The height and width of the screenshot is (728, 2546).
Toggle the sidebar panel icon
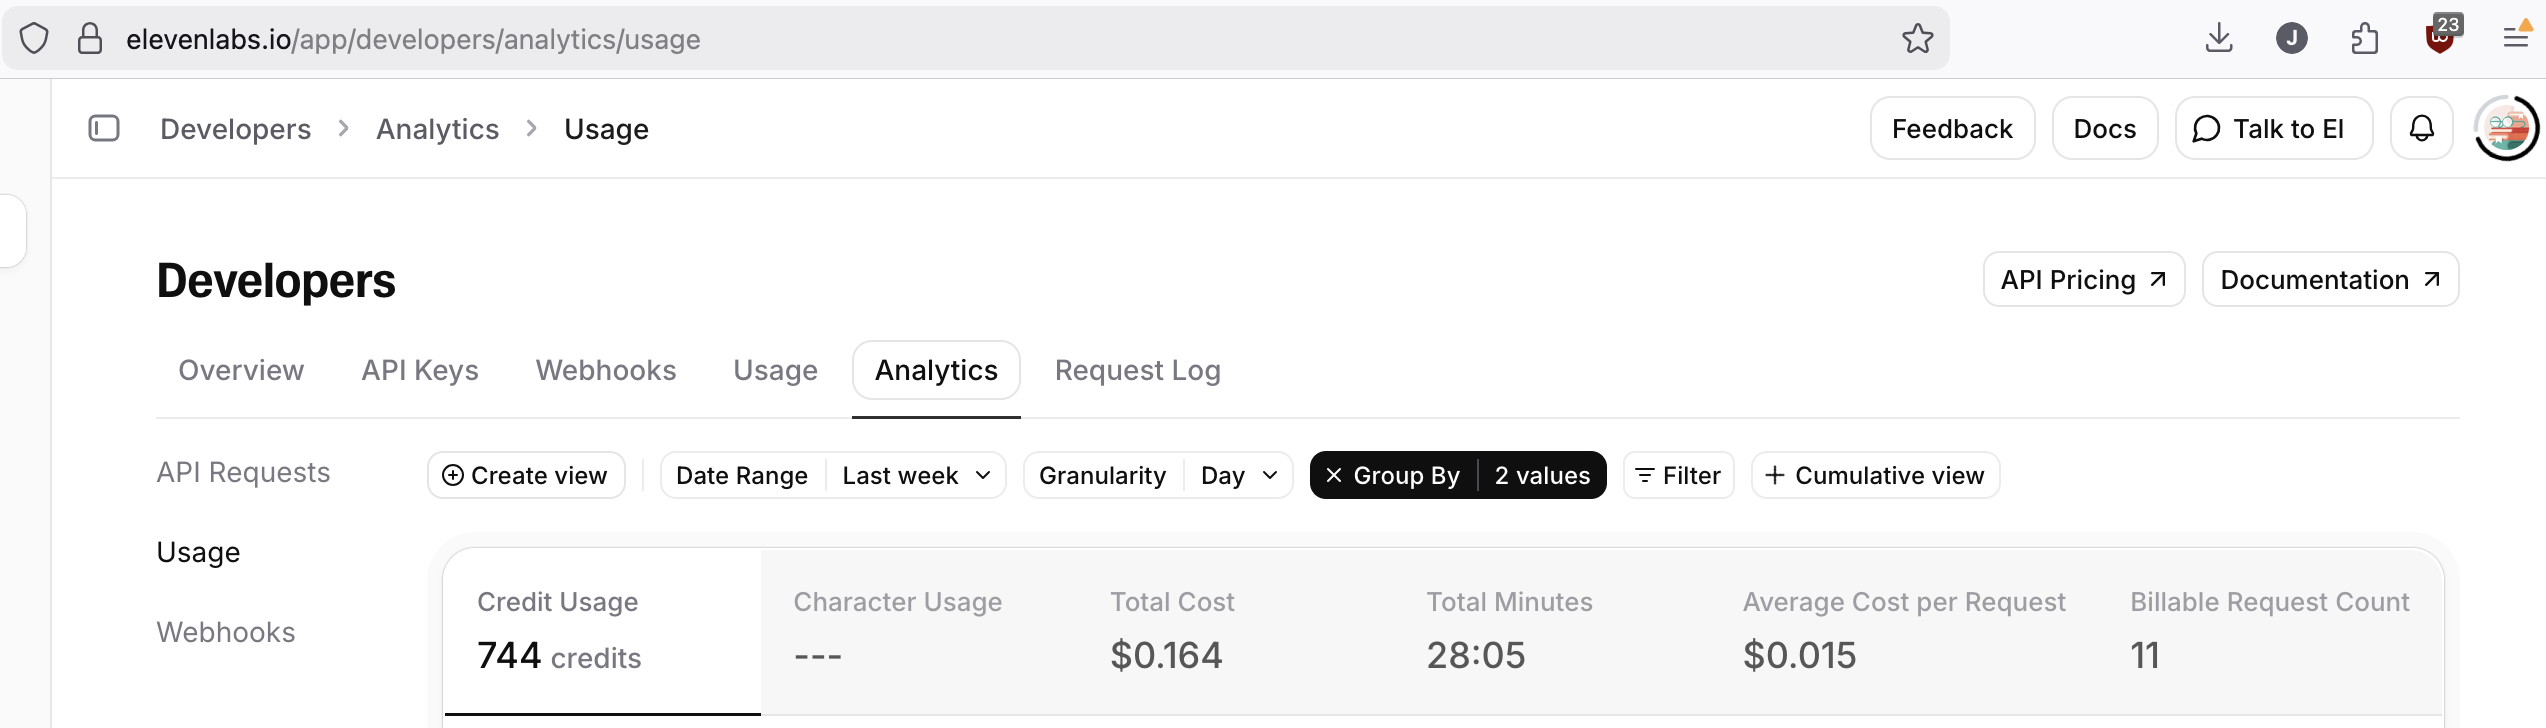[104, 128]
